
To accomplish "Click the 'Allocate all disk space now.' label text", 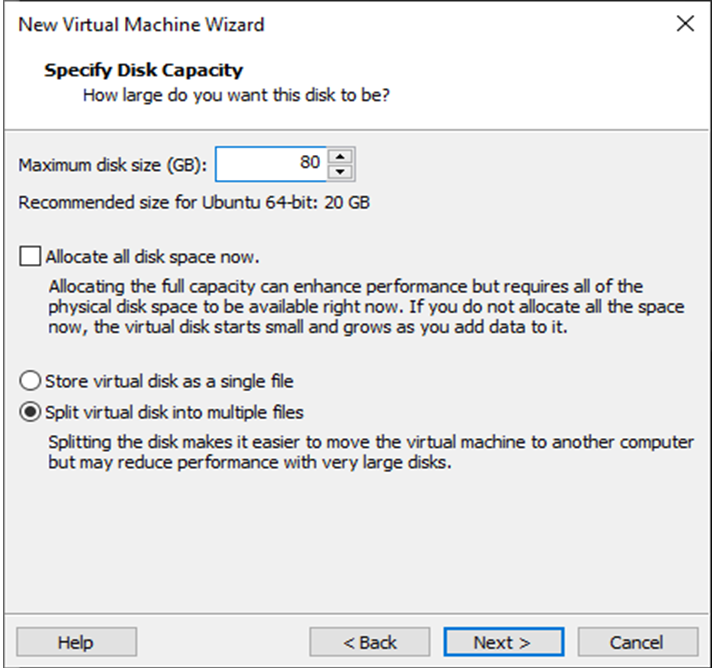I will pyautogui.click(x=153, y=256).
